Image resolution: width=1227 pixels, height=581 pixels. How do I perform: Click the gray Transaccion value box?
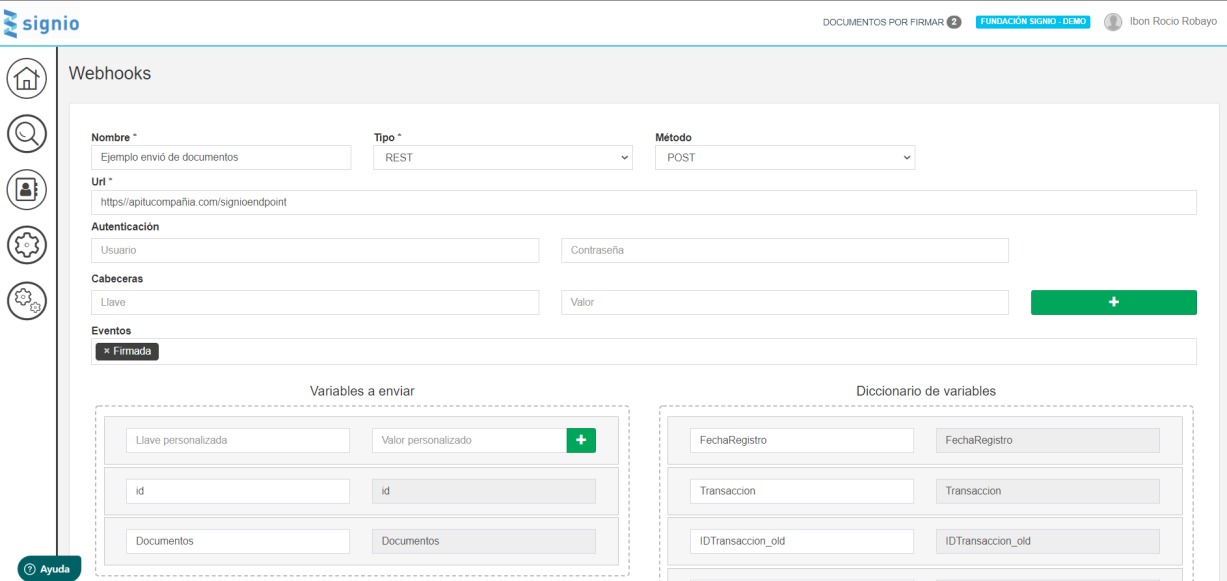(1048, 491)
